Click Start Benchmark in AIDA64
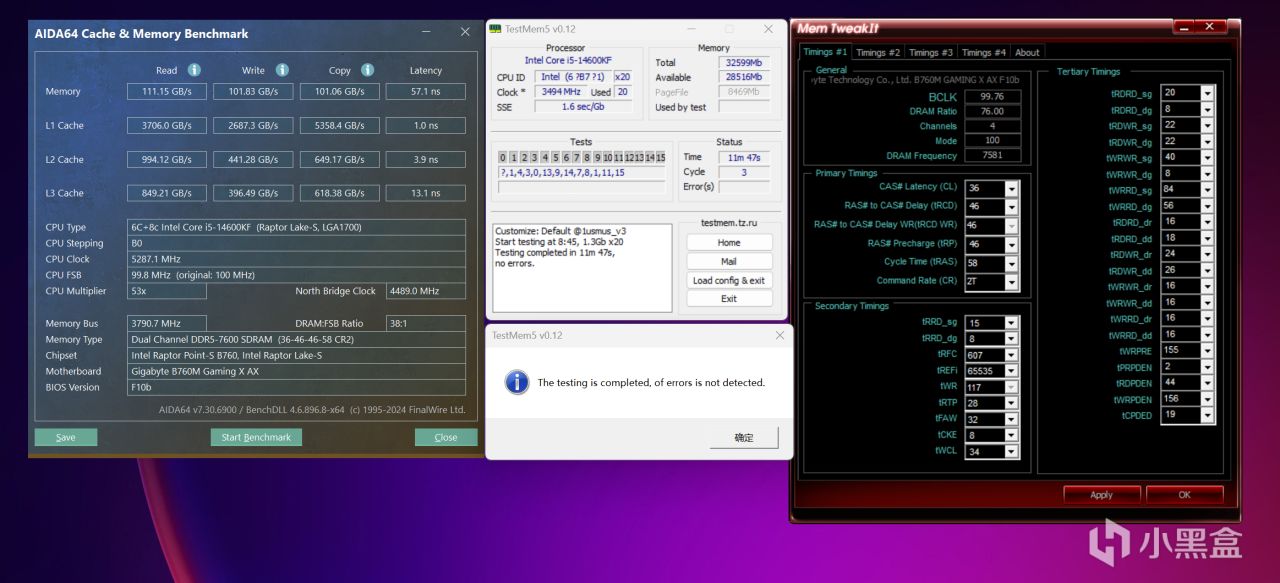 click(x=256, y=437)
